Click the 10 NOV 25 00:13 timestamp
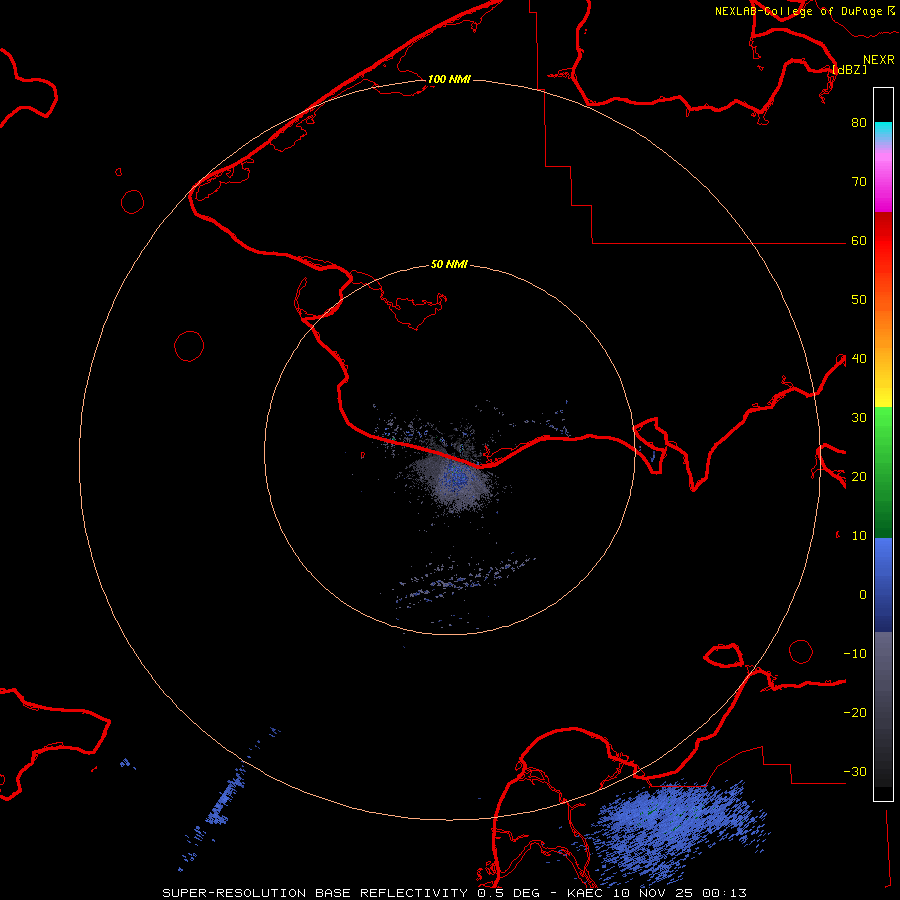 pos(680,893)
